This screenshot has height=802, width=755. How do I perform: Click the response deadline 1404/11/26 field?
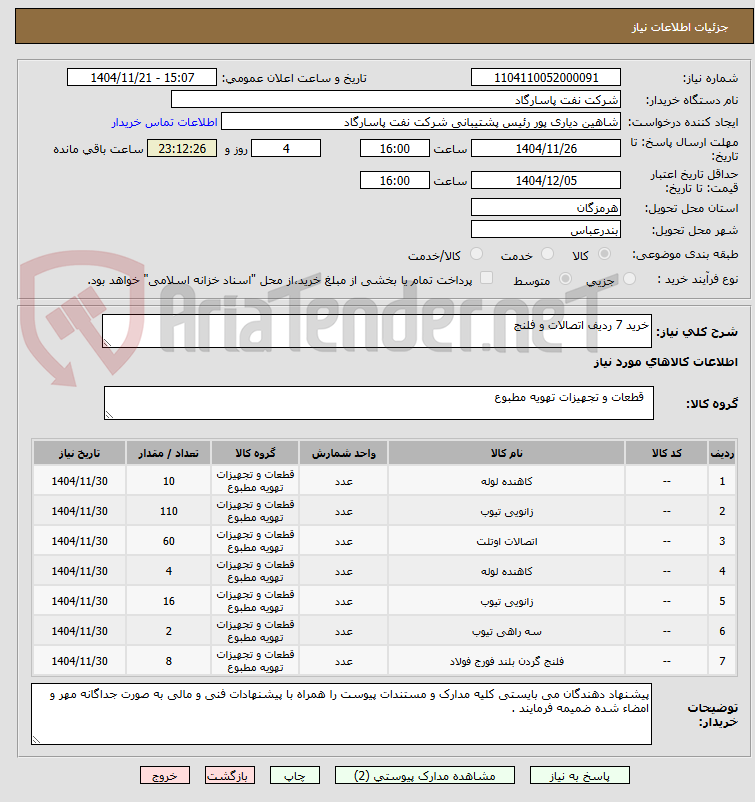tap(546, 148)
